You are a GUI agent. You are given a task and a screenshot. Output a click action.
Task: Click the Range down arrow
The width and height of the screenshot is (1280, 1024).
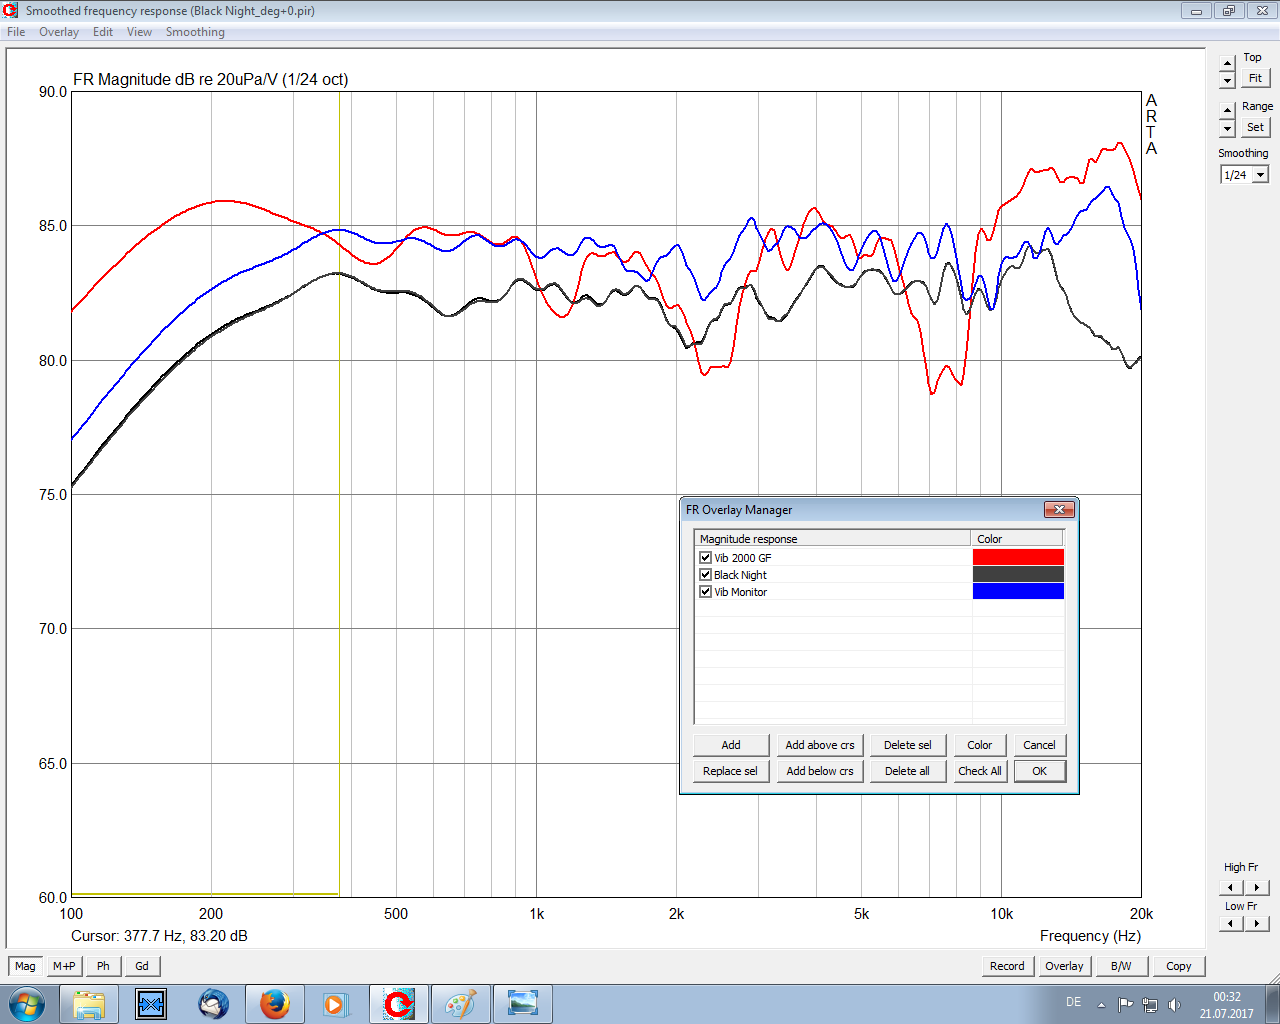coord(1228,129)
